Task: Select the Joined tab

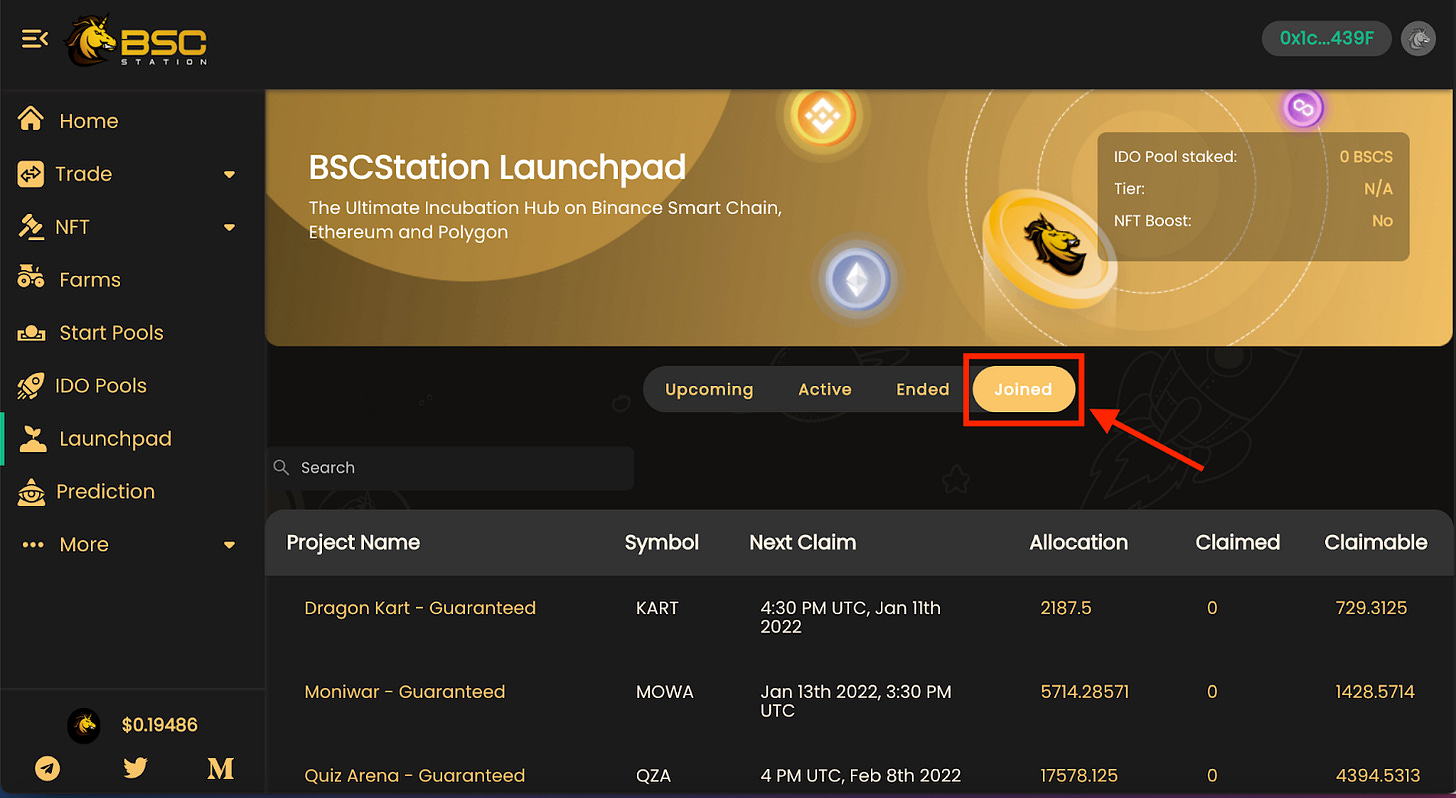Action: [x=1023, y=389]
